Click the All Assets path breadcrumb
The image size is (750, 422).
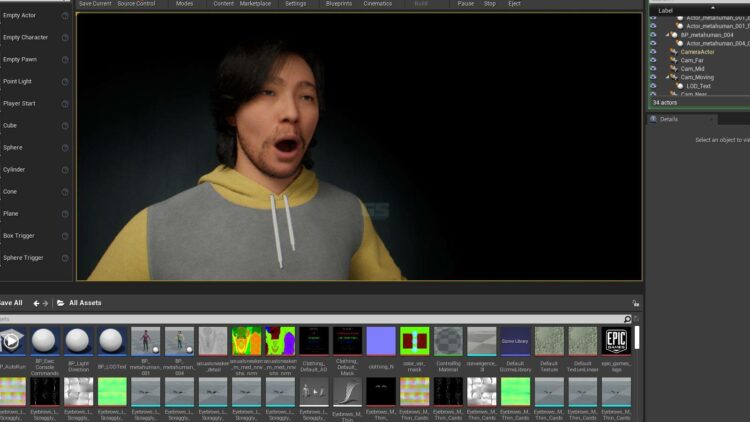85,303
